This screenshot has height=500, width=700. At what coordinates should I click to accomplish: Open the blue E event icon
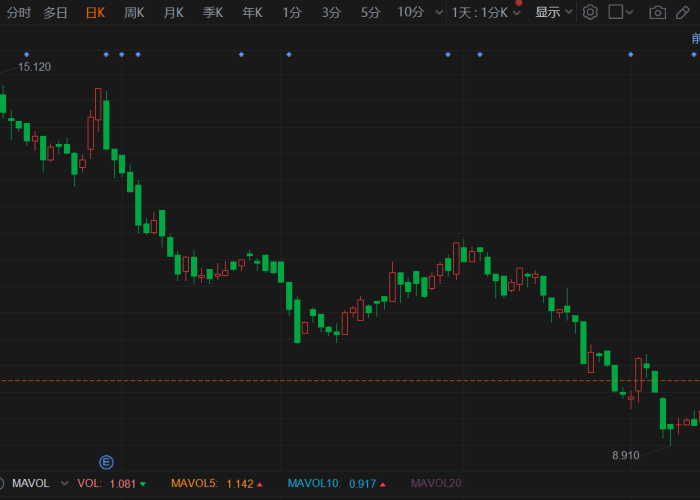pyautogui.click(x=106, y=462)
